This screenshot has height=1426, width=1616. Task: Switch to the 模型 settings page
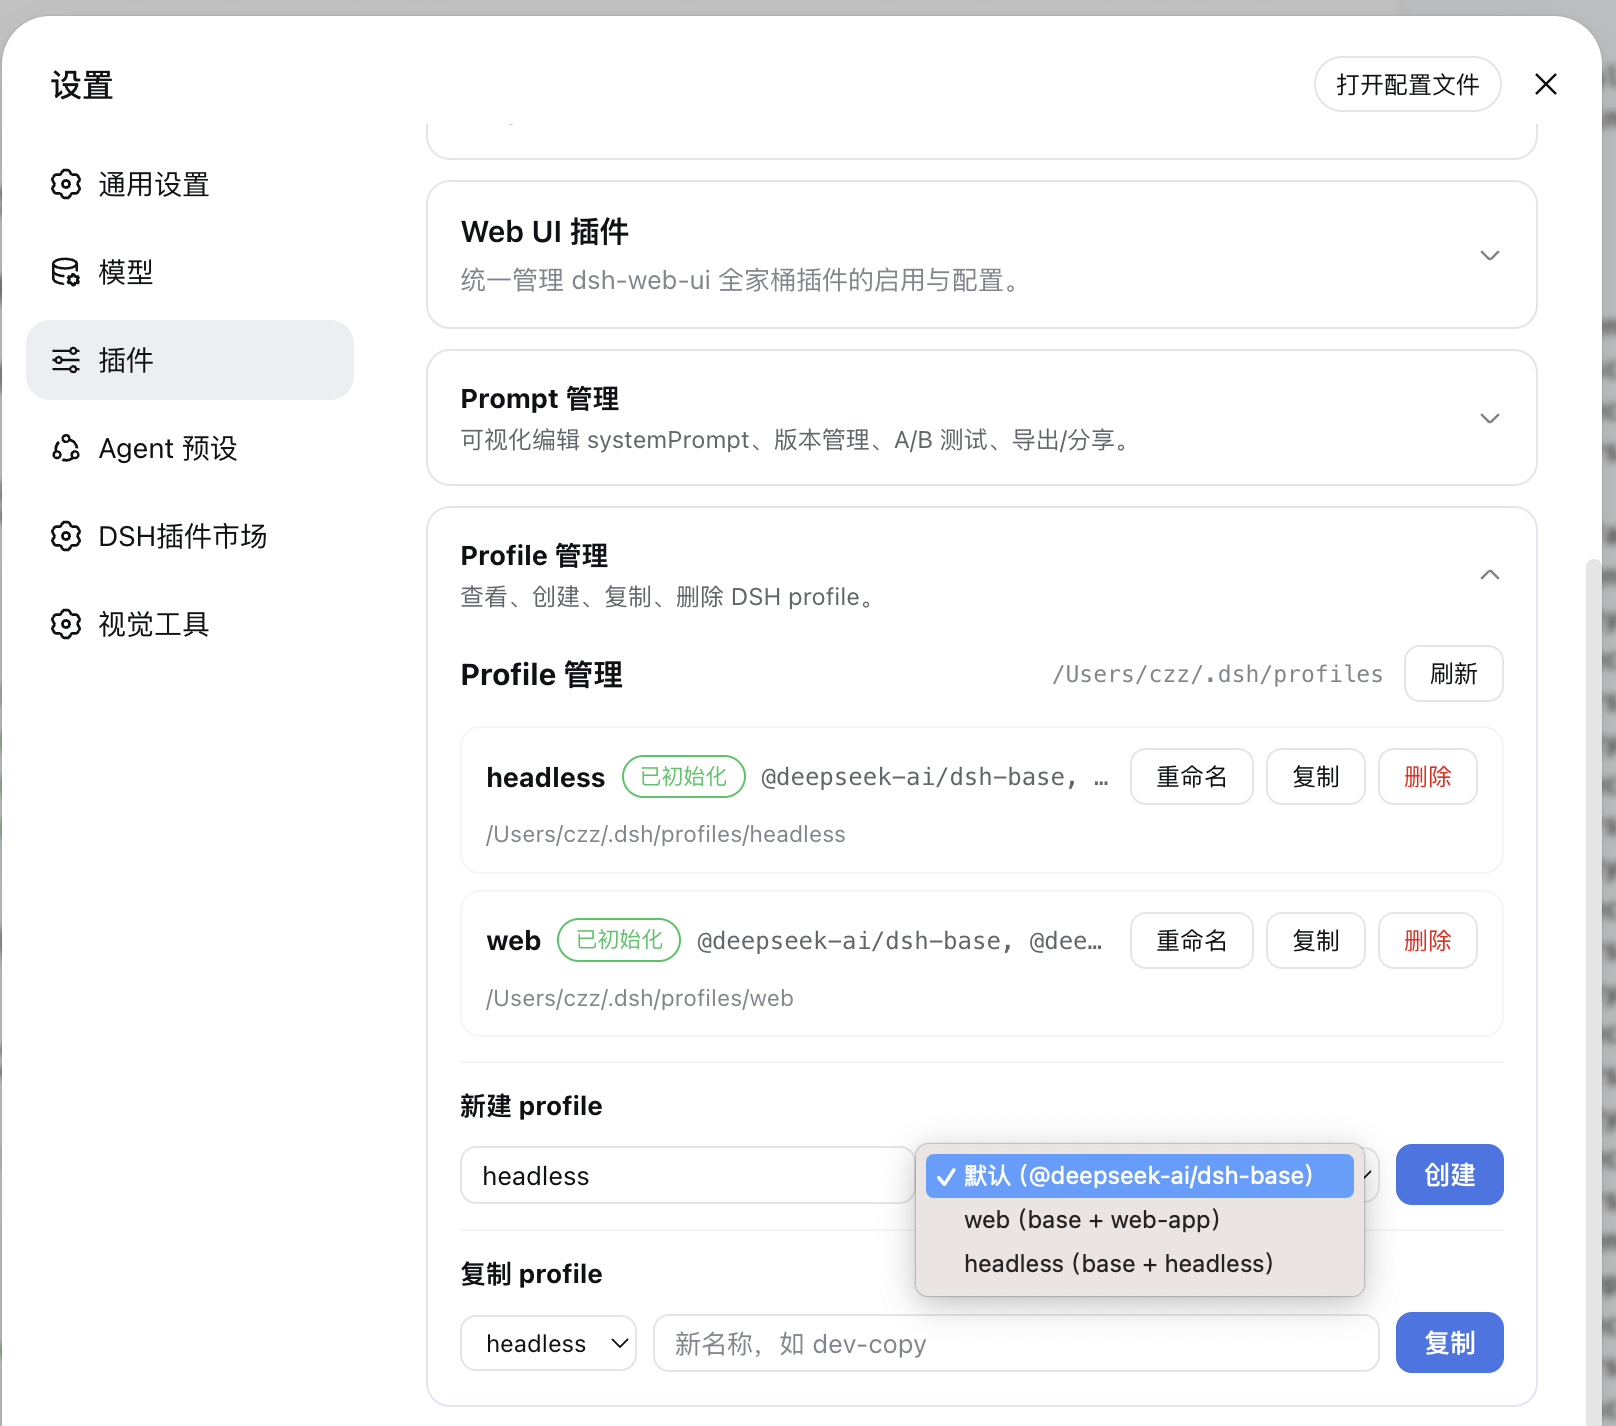pos(190,272)
